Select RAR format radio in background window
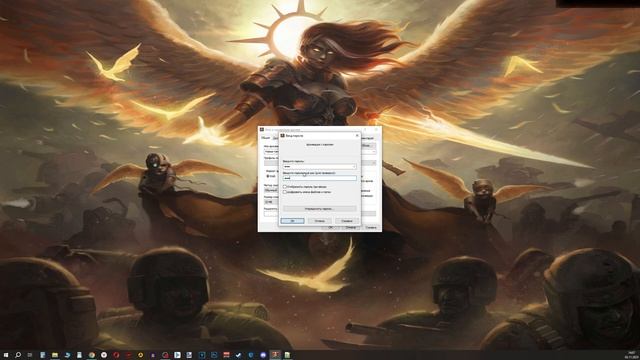 coord(268,176)
